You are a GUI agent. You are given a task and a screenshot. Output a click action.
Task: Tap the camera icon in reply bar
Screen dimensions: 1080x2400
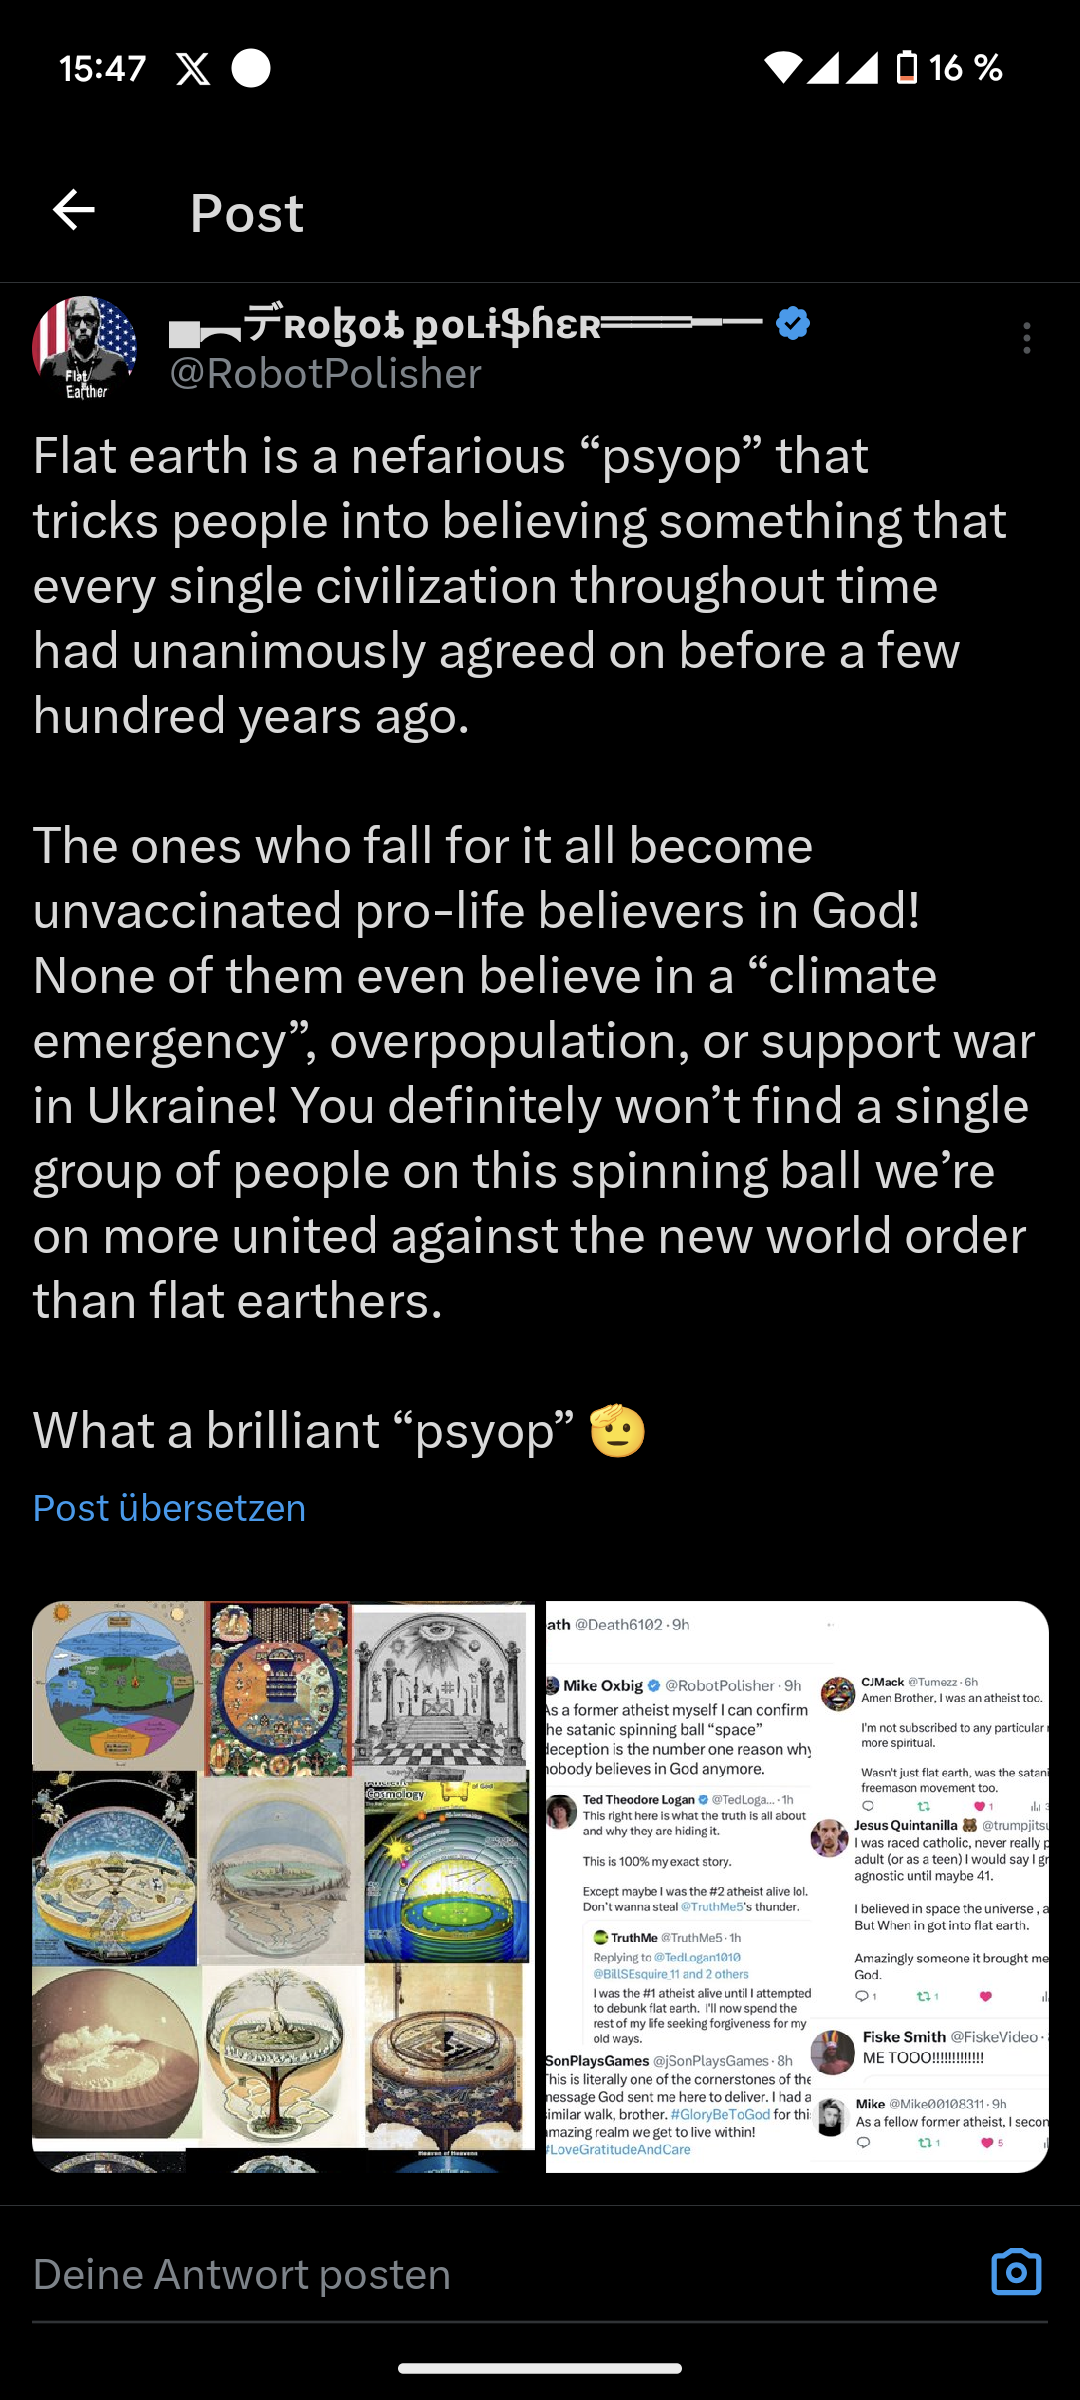tap(1016, 2272)
